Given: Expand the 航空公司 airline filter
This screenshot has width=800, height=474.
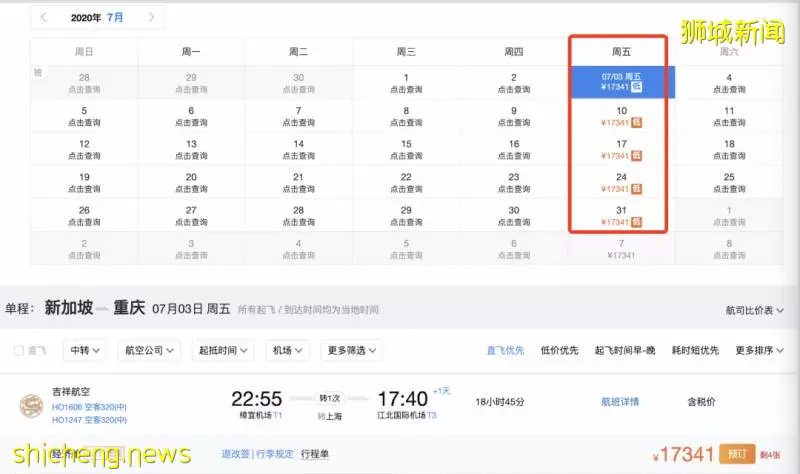Looking at the screenshot, I should click(149, 351).
